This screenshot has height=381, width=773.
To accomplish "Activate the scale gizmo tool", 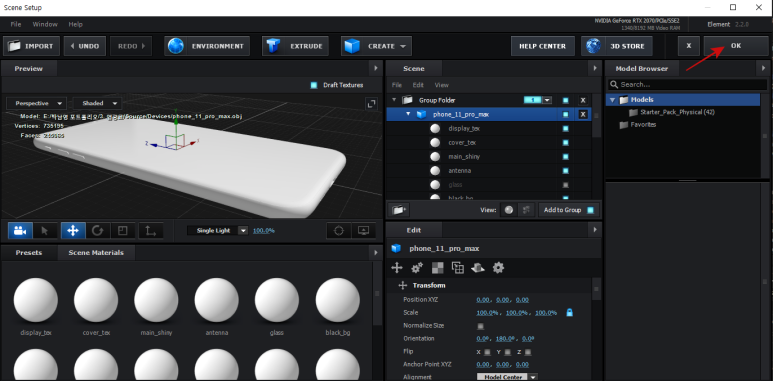I will 123,230.
